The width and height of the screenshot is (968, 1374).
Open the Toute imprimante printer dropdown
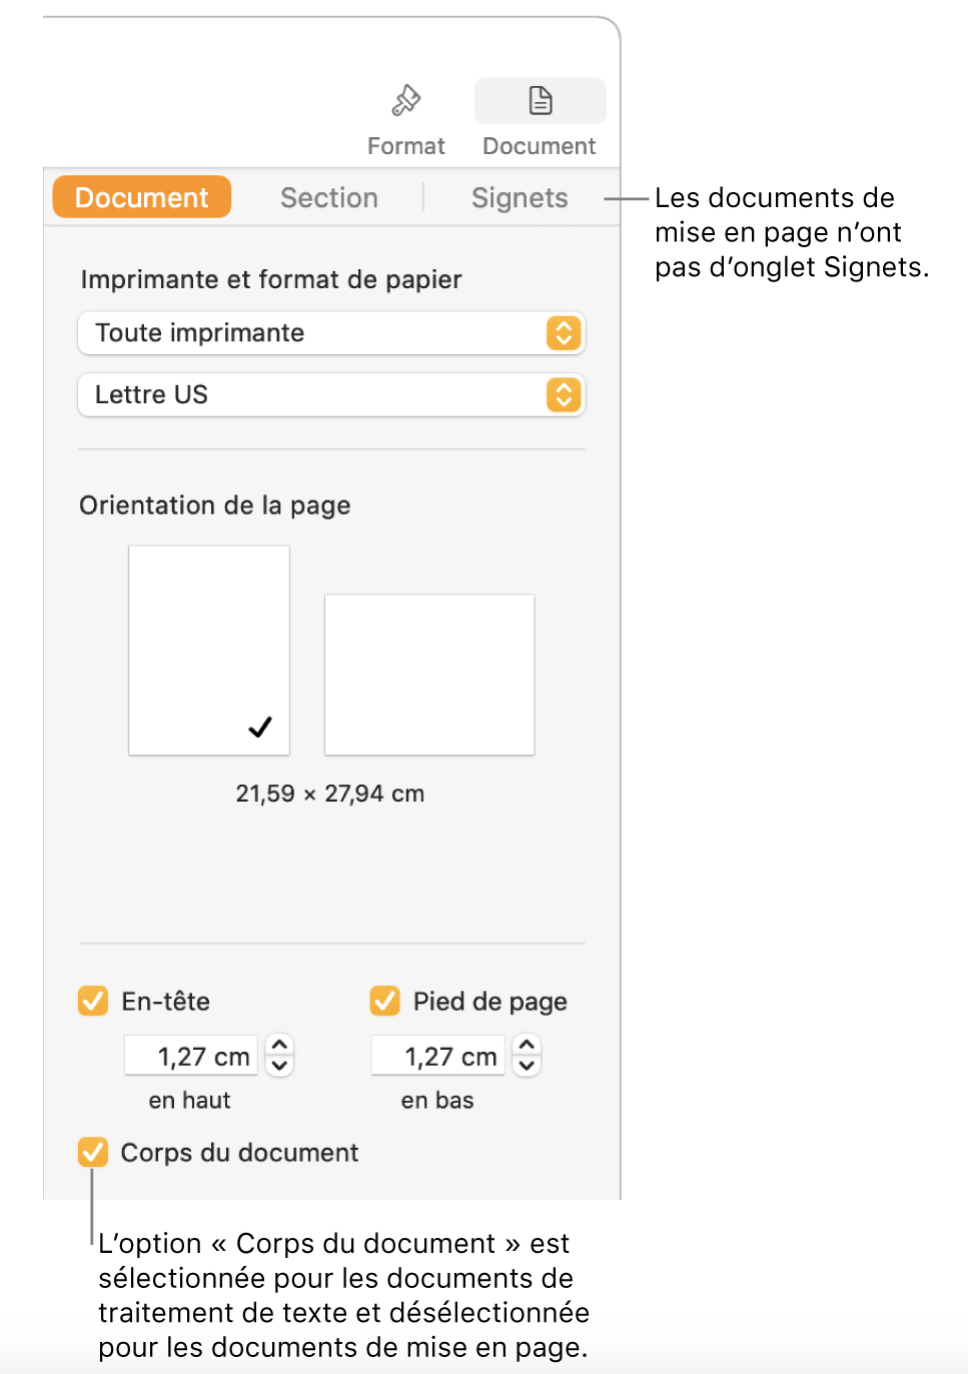pos(320,333)
